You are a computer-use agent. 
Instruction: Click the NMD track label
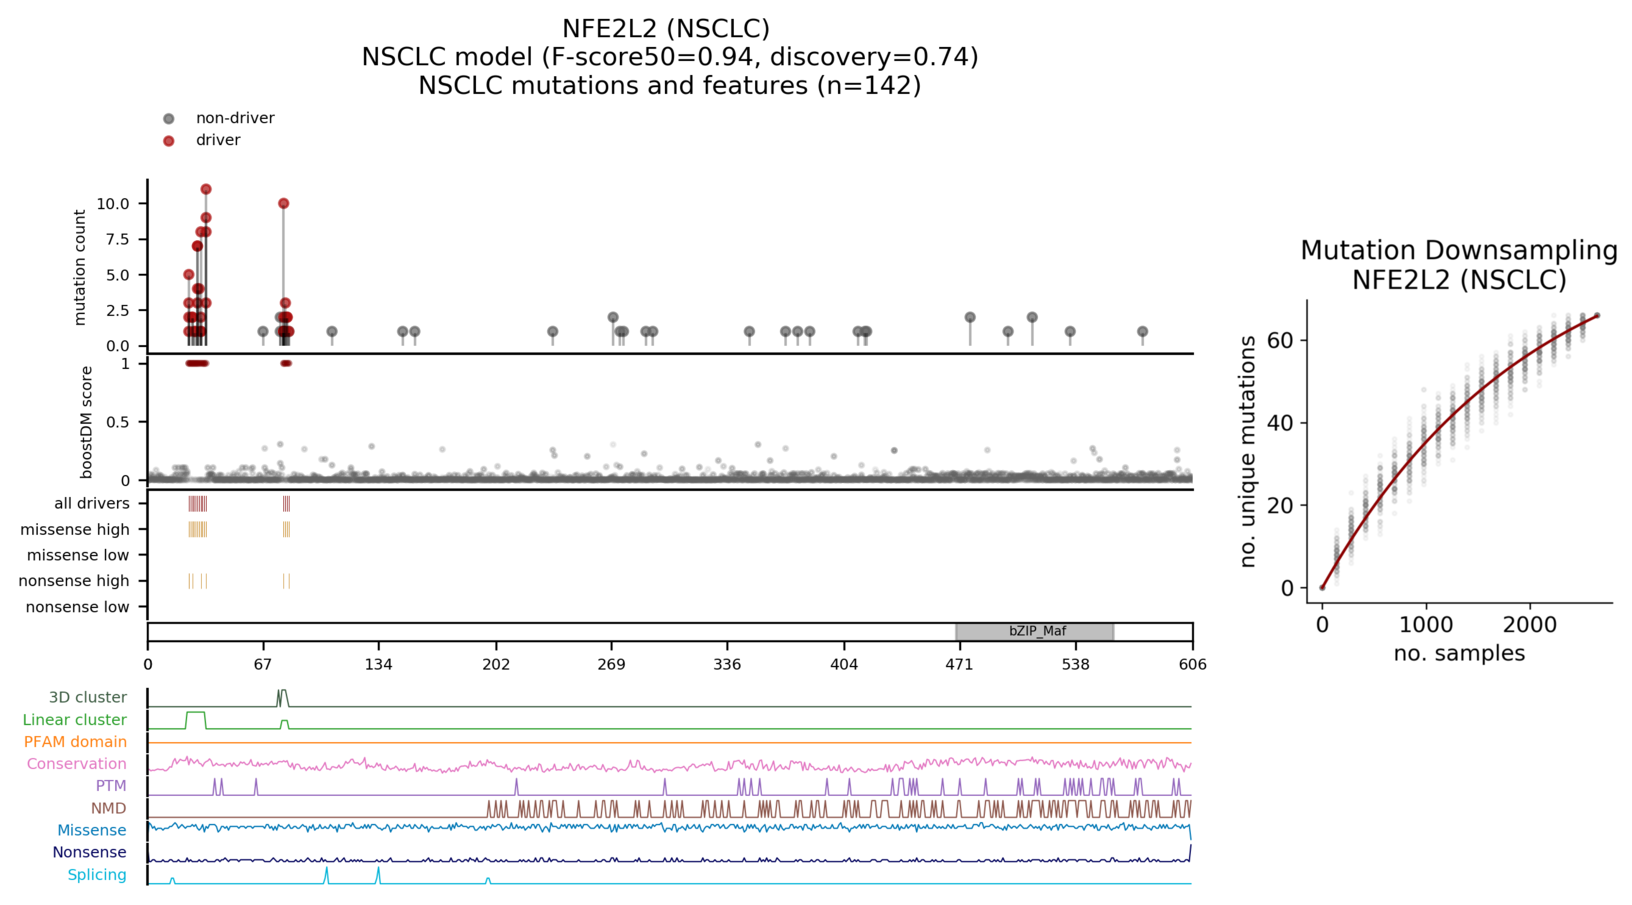tap(108, 808)
